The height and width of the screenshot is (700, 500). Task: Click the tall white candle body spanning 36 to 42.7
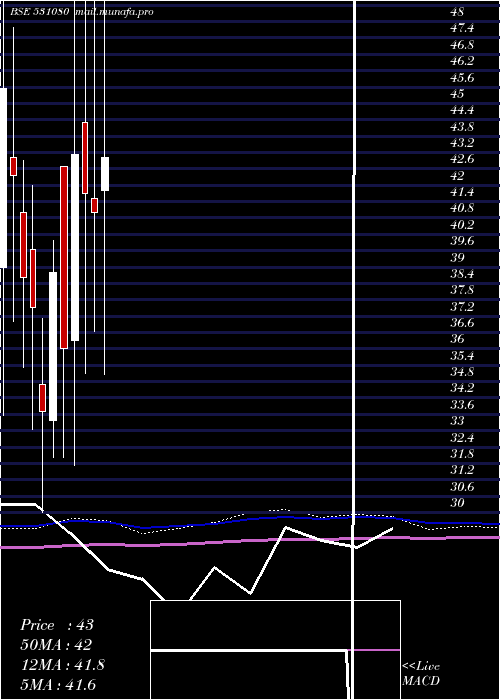click(x=75, y=247)
